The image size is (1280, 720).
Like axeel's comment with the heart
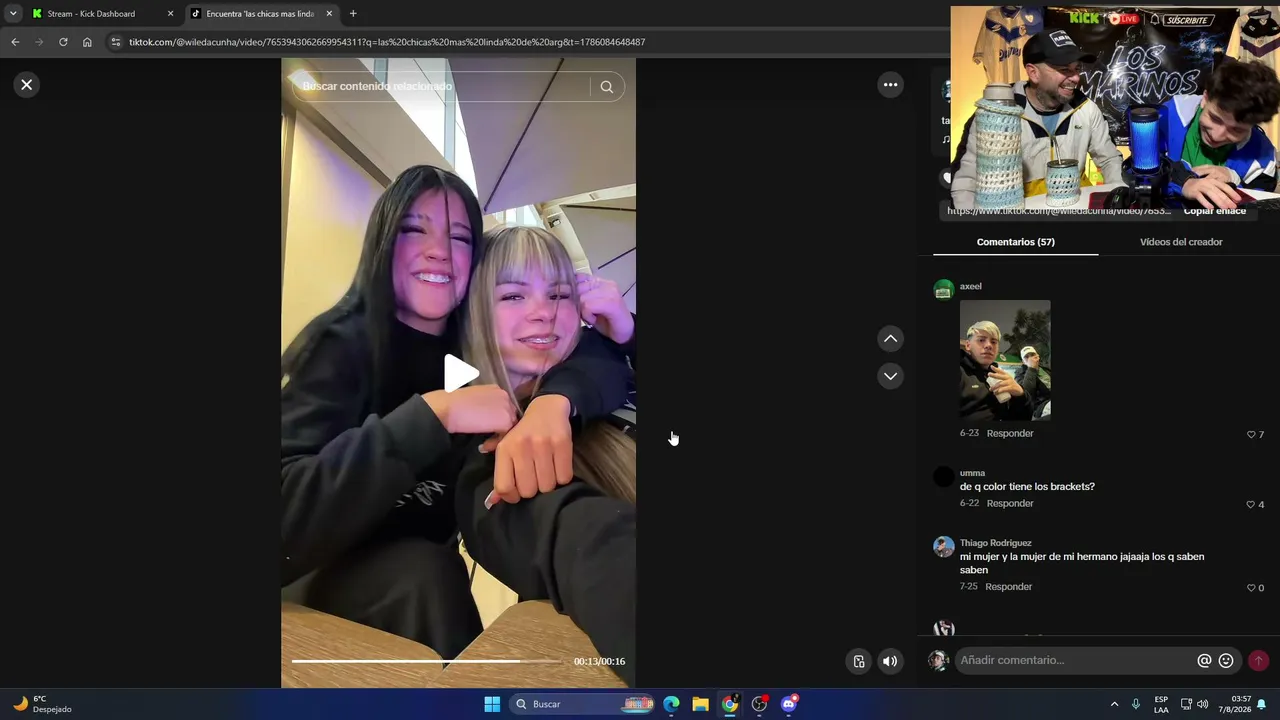(x=1251, y=435)
